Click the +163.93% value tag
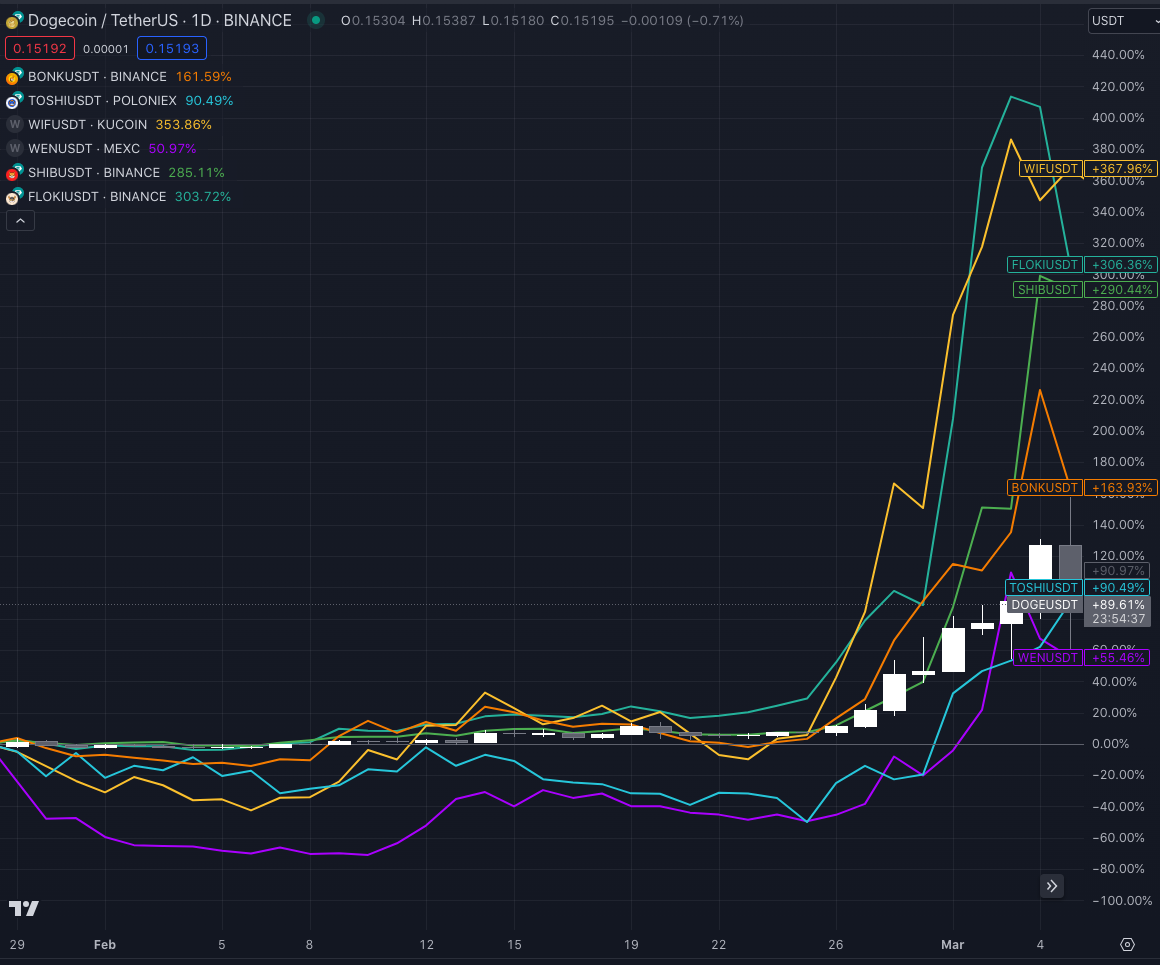Image resolution: width=1160 pixels, height=965 pixels. tap(1122, 488)
